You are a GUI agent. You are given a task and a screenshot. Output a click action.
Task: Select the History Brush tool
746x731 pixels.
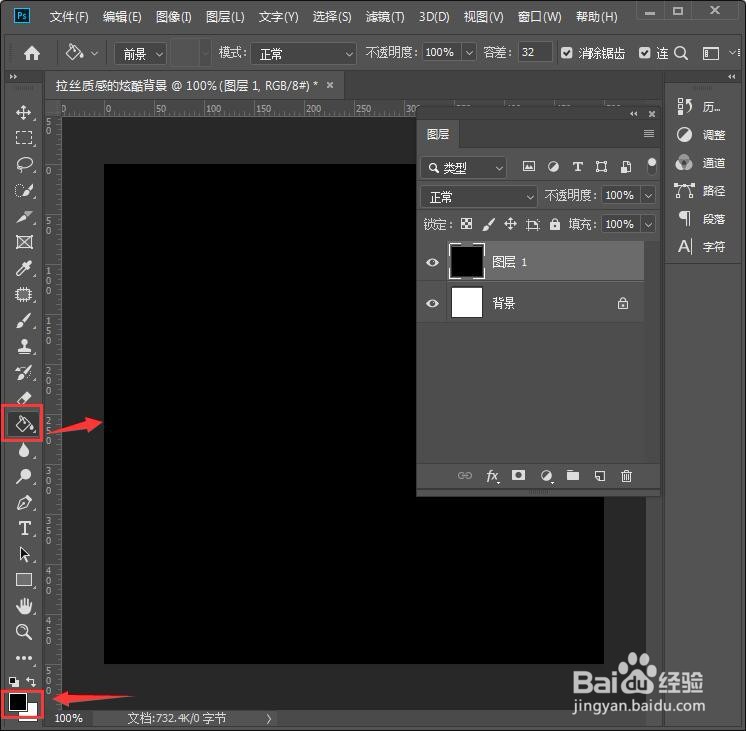pyautogui.click(x=24, y=373)
